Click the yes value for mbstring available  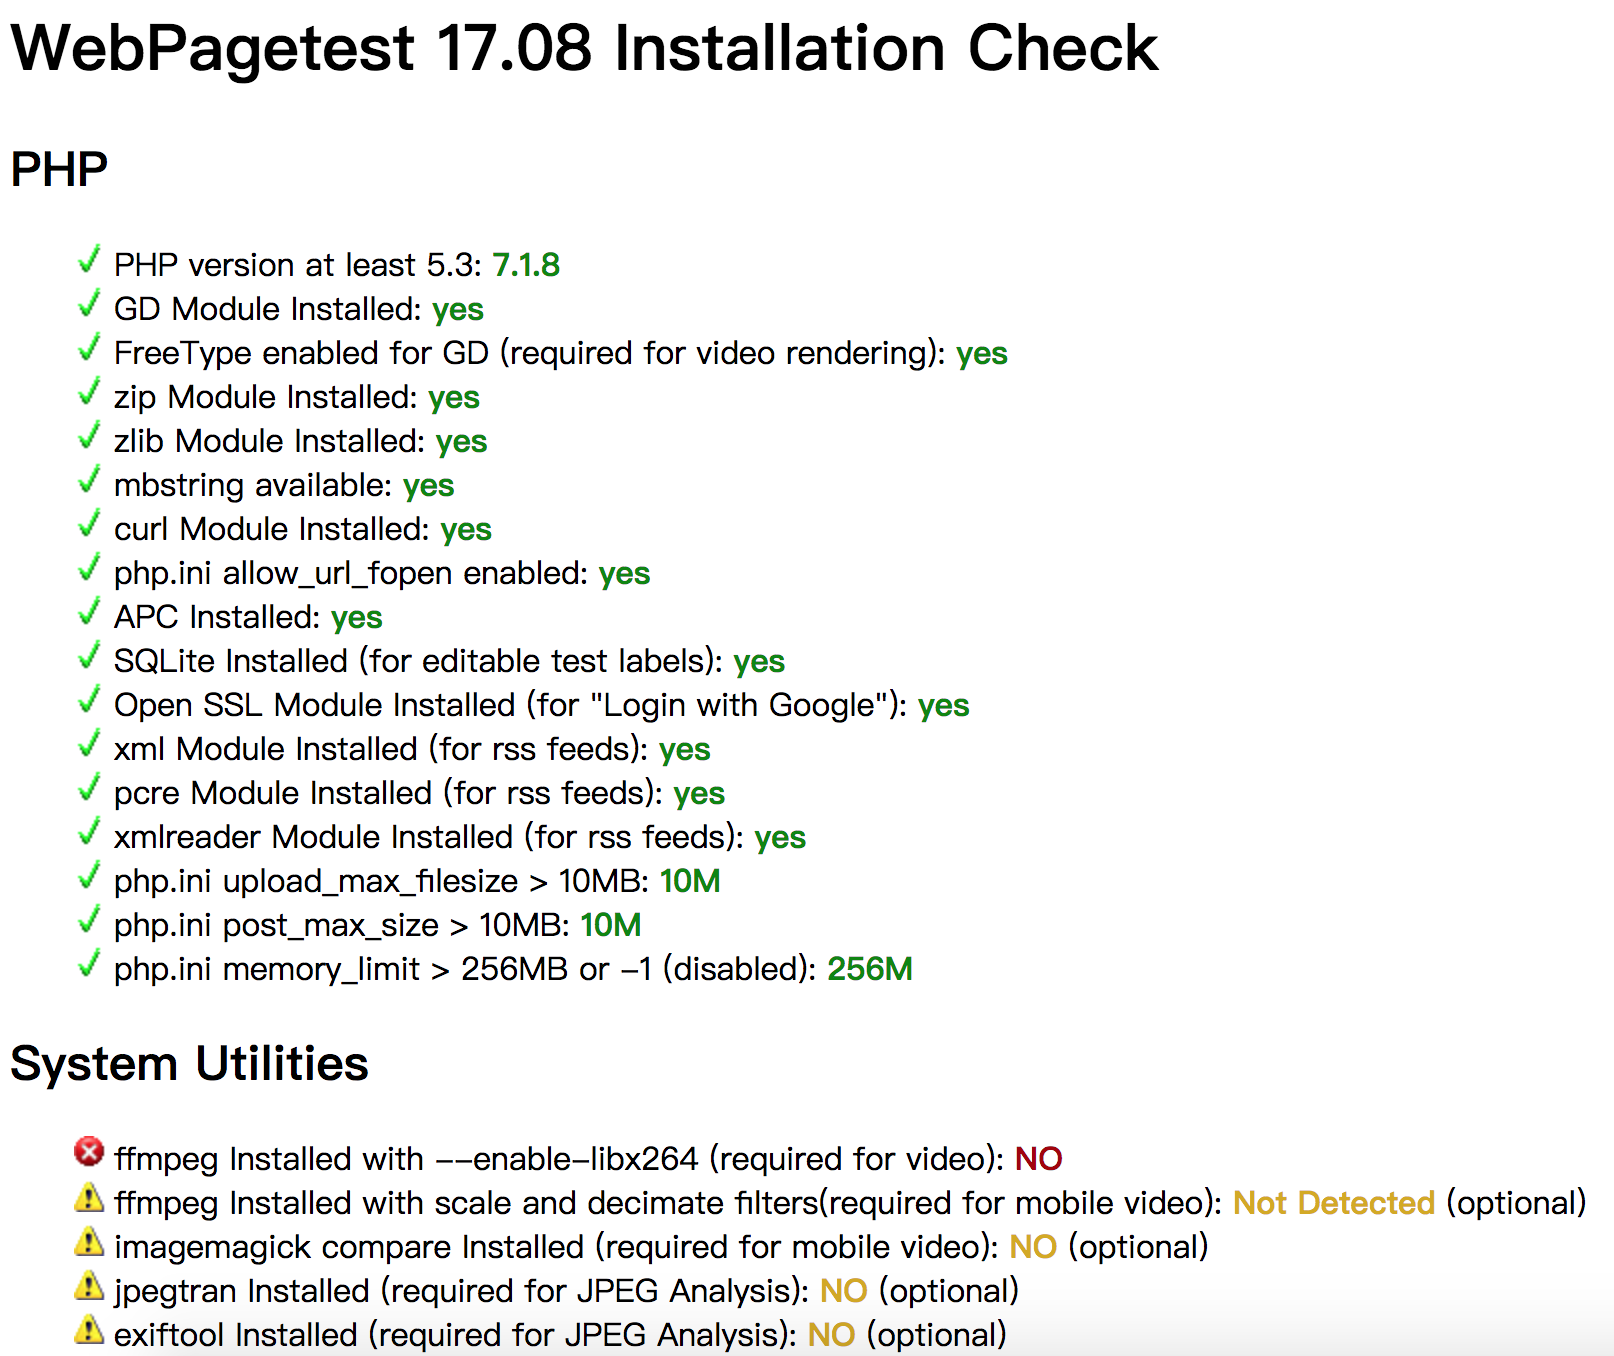pos(428,486)
